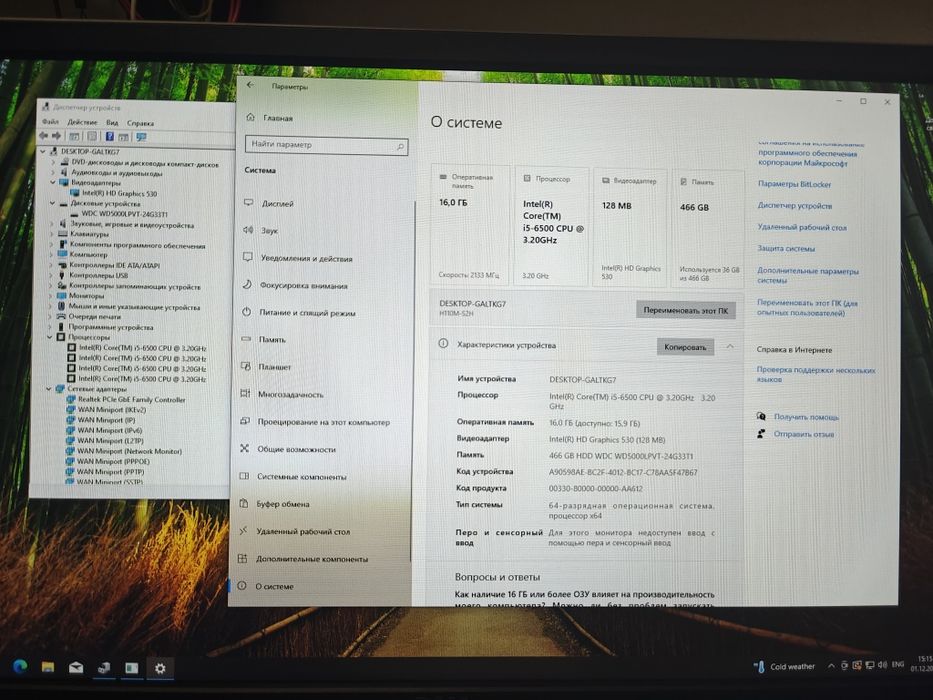Expand DVD-дисководы category arrow

(x=53, y=162)
